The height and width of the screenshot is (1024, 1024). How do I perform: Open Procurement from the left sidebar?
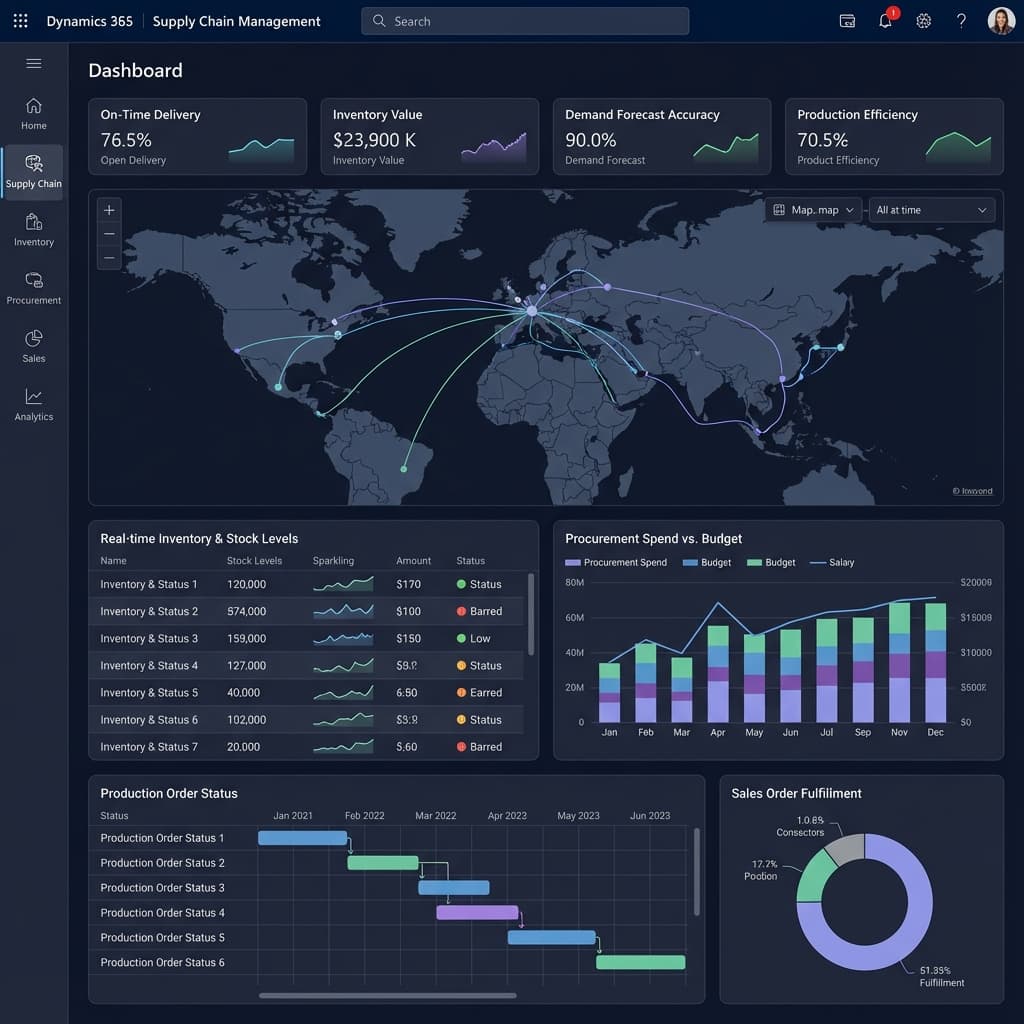click(33, 287)
